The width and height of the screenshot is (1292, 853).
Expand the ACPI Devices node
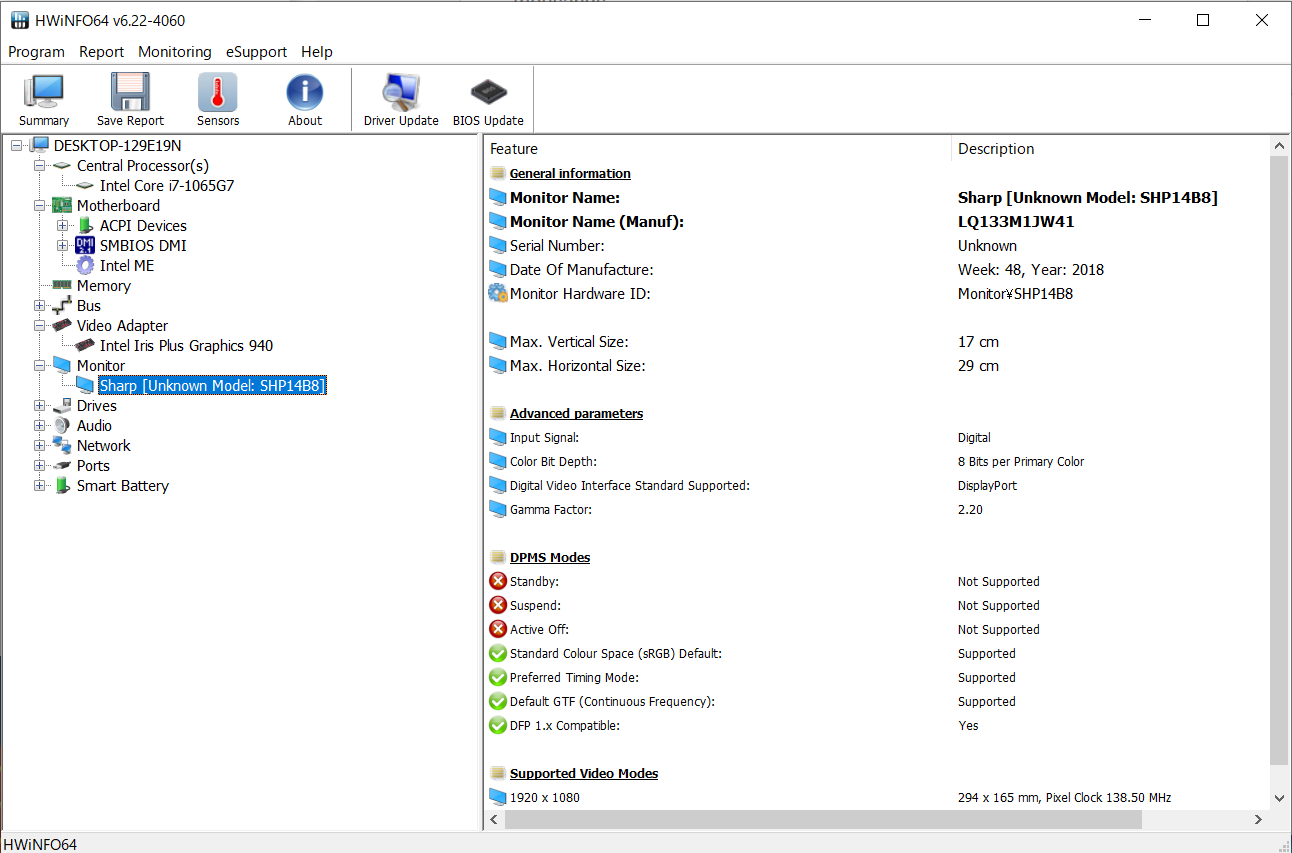point(62,226)
